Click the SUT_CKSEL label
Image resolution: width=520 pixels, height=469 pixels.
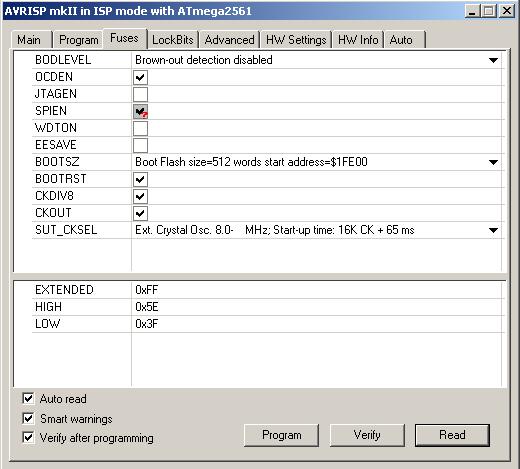(66, 230)
